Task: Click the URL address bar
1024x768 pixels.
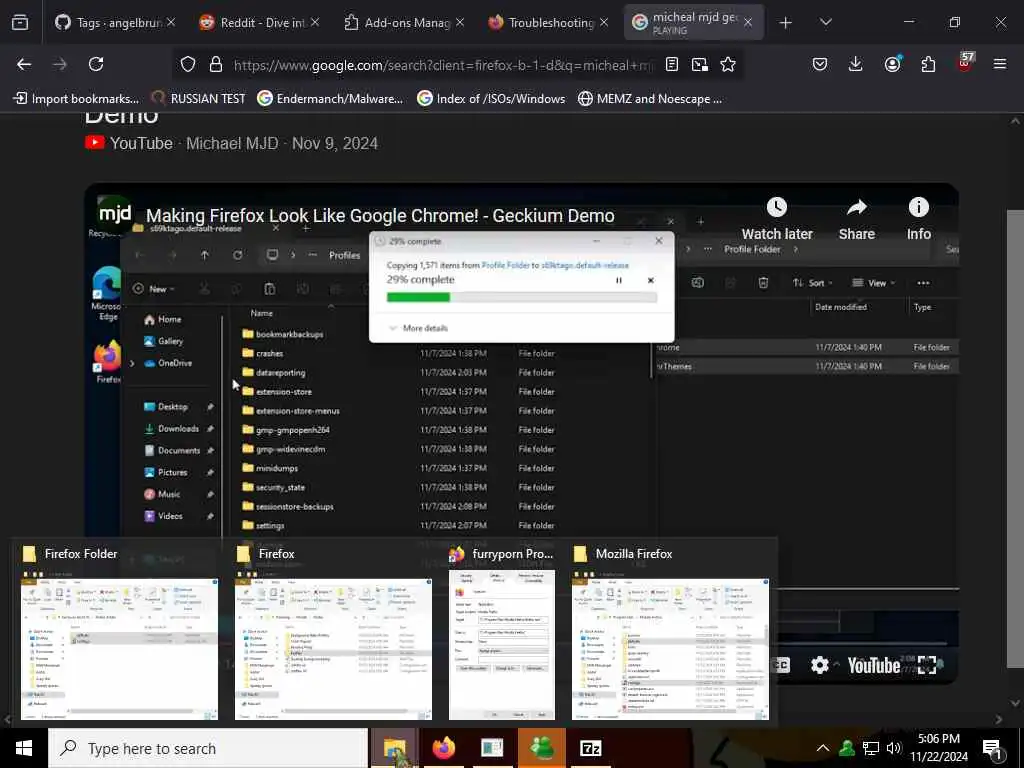Action: (443, 65)
